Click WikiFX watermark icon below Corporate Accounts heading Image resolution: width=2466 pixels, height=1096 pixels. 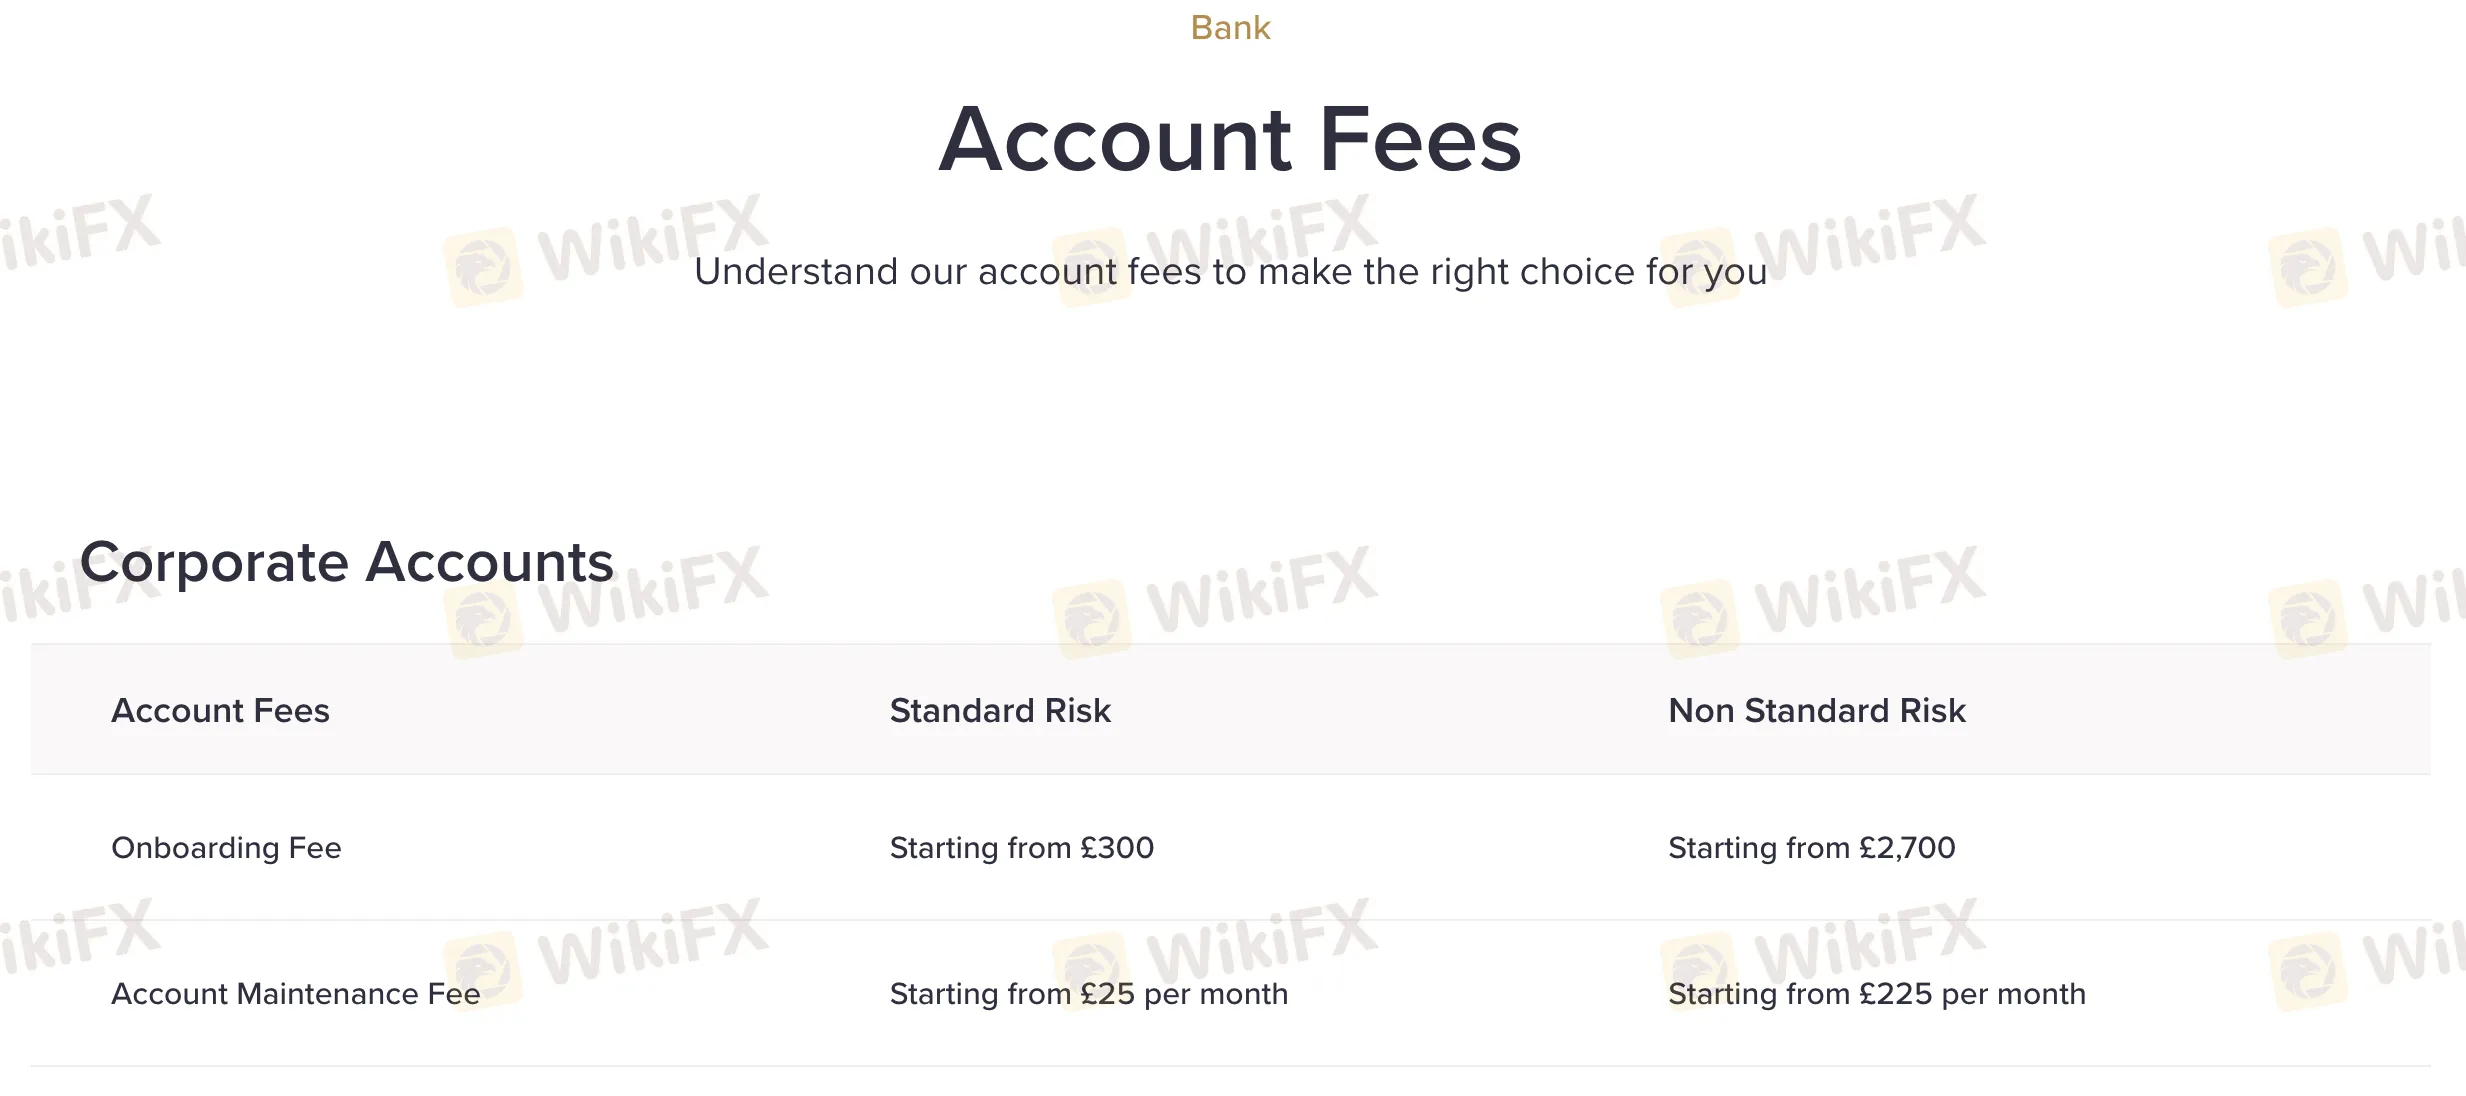[x=483, y=620]
